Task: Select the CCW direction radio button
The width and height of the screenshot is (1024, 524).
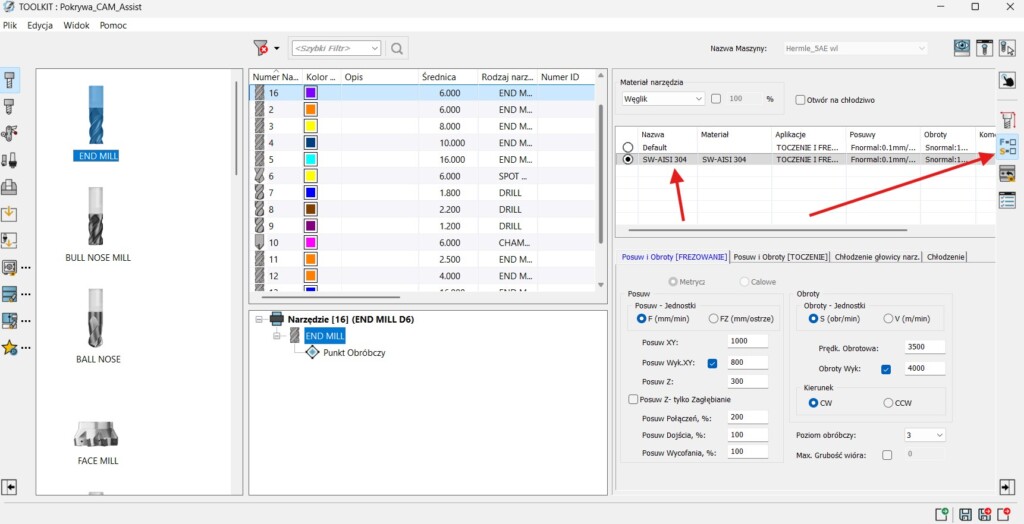Action: 889,403
